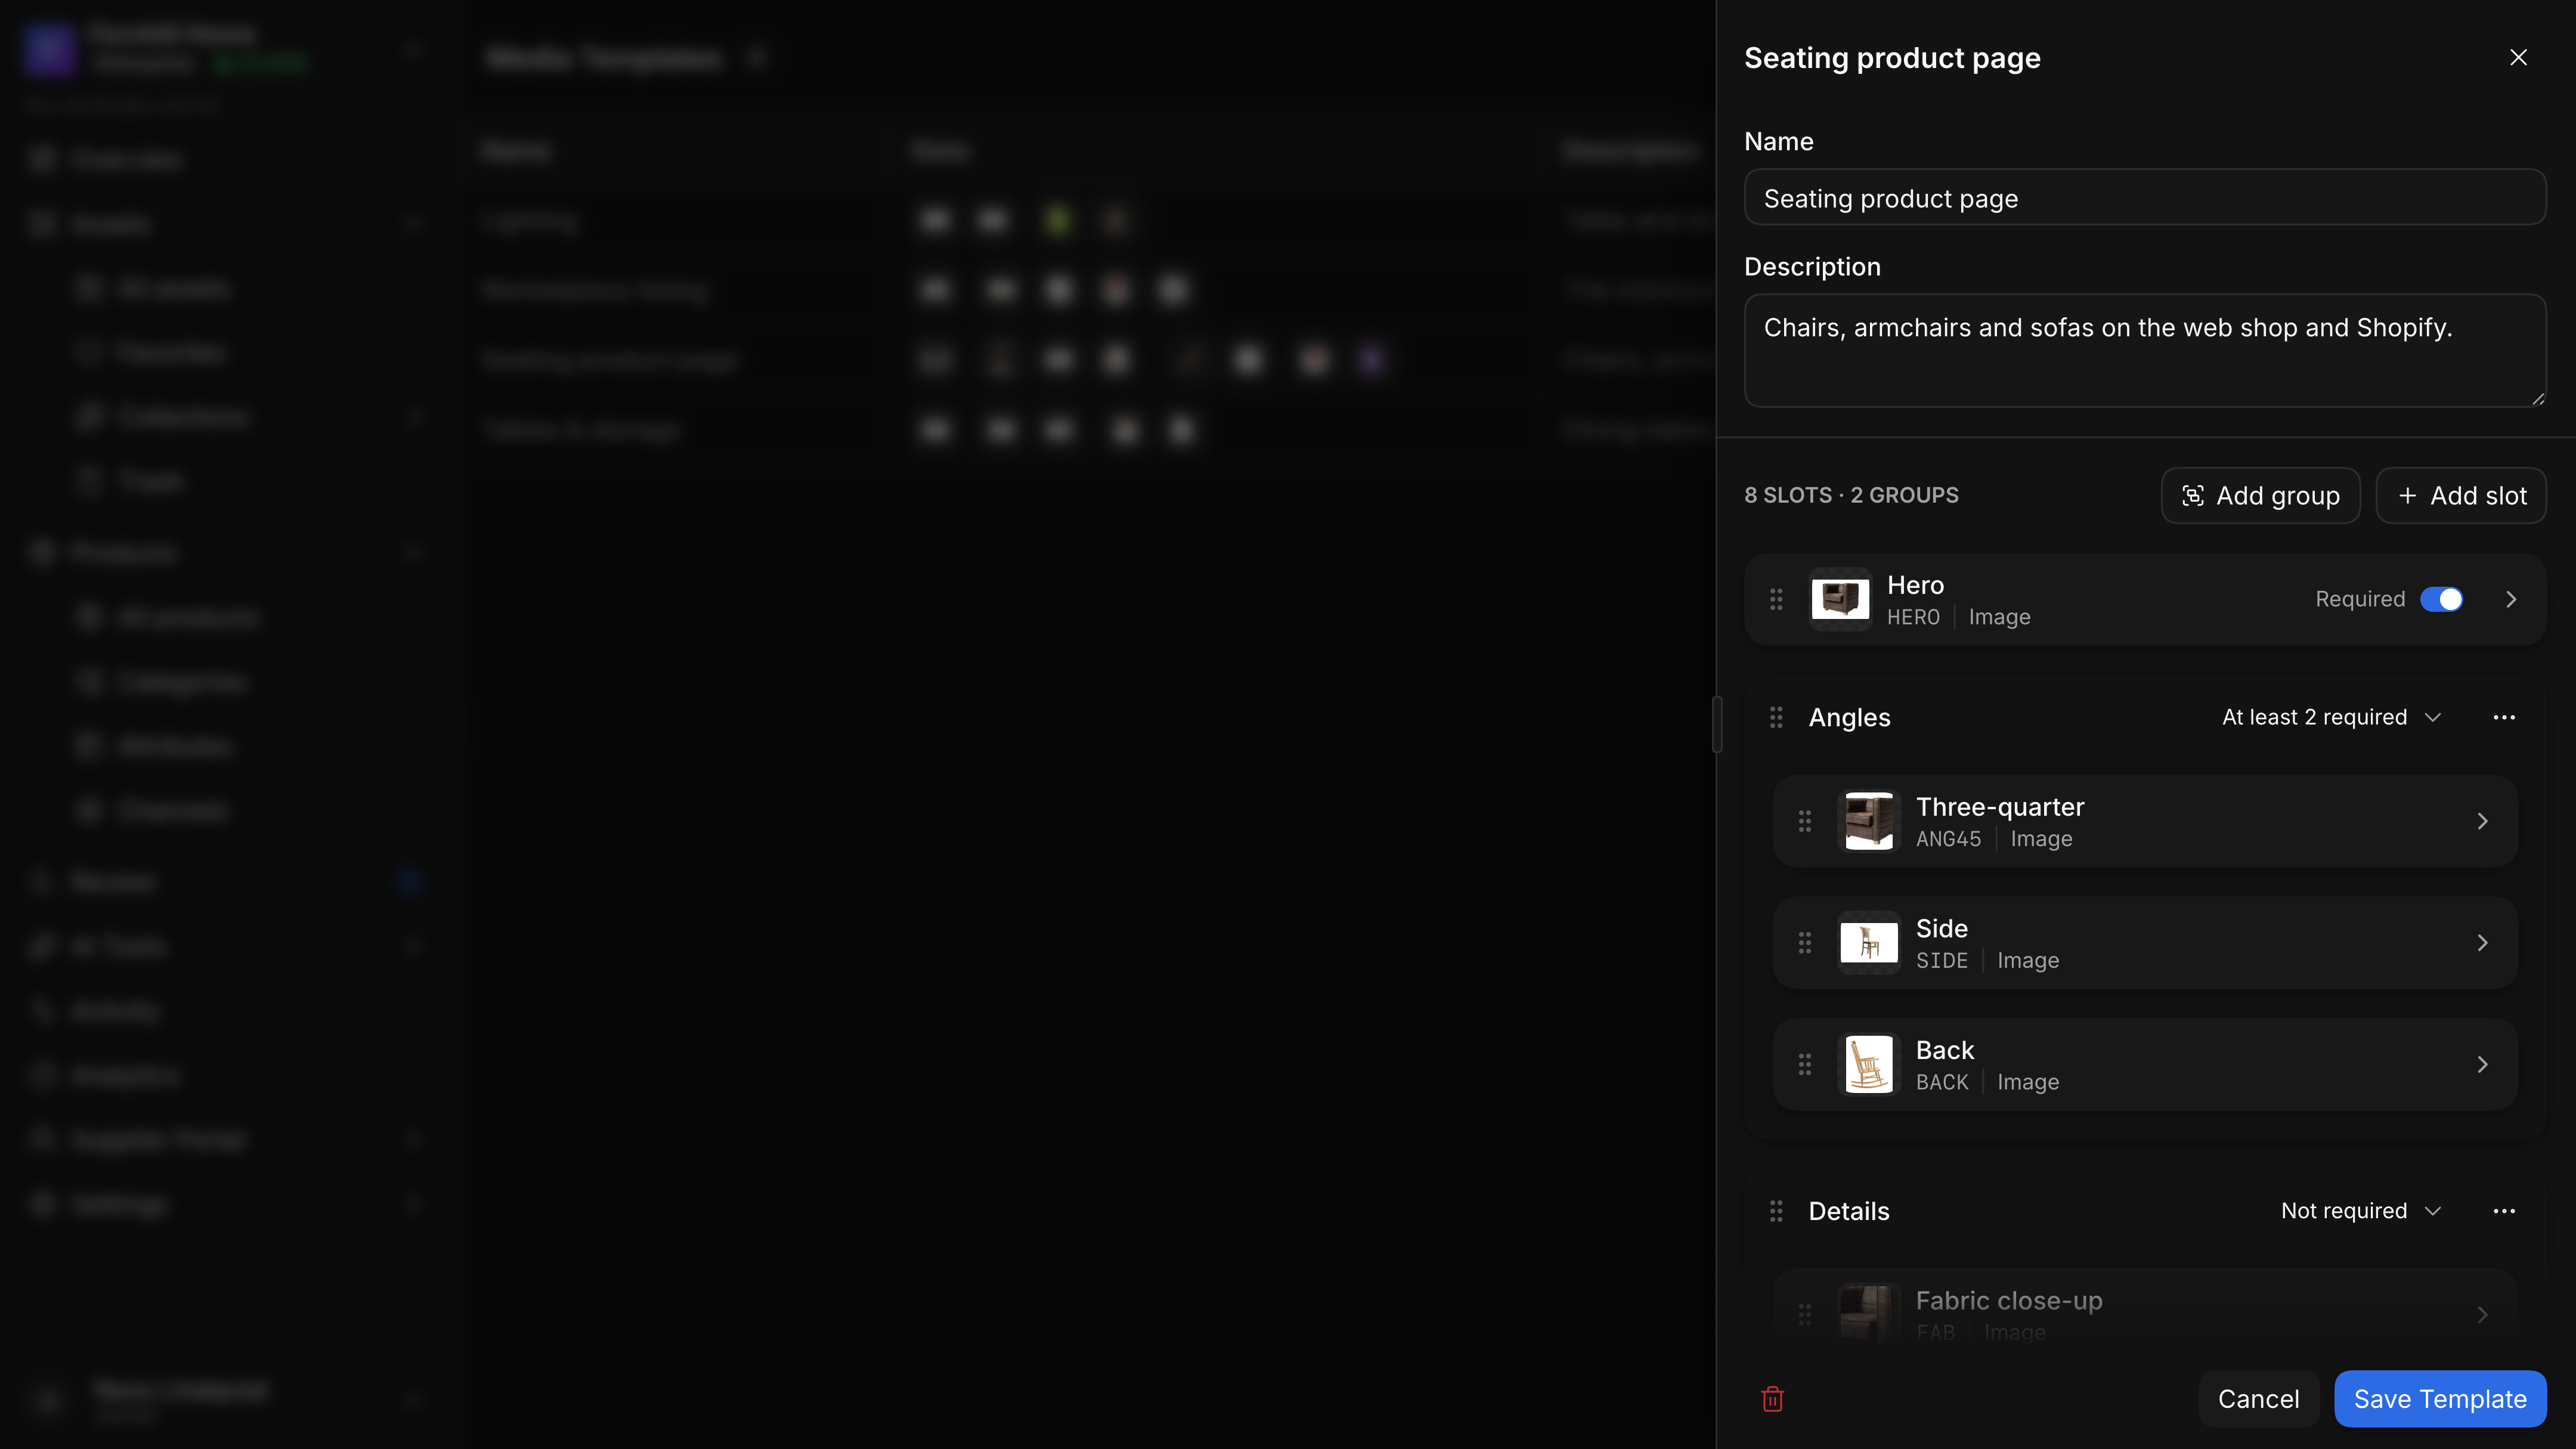Screen dimensions: 2576x1449
Task: Open the Details group more options menu
Action: click(x=2504, y=1211)
